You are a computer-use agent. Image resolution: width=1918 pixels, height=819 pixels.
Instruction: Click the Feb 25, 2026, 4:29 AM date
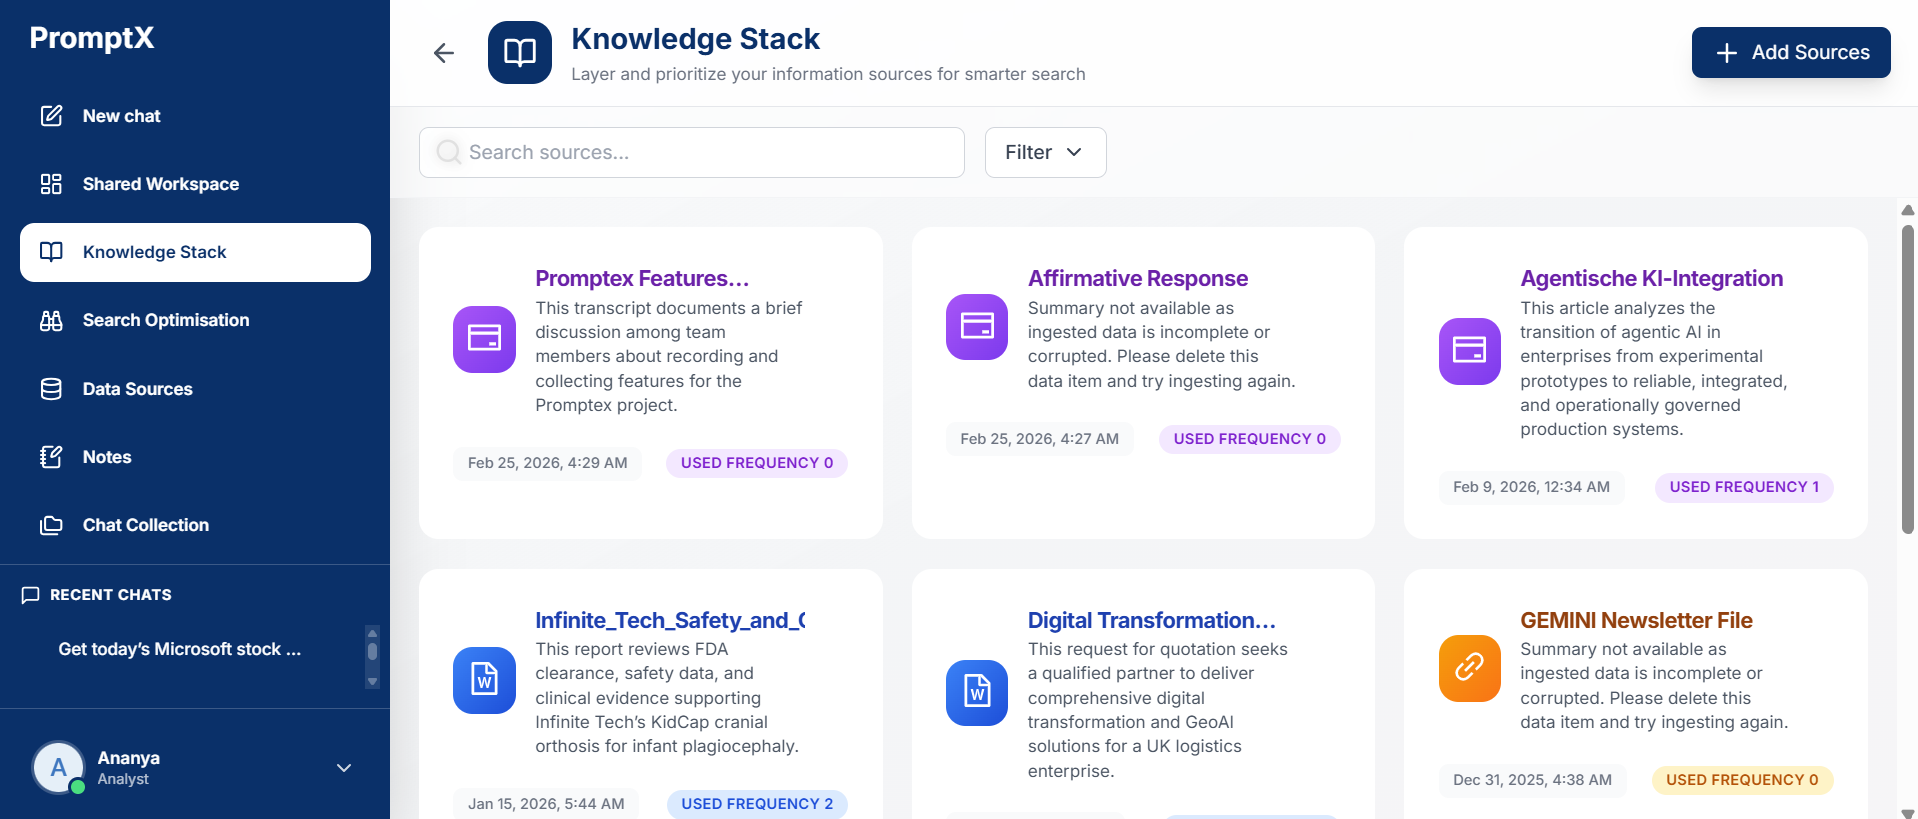click(548, 463)
